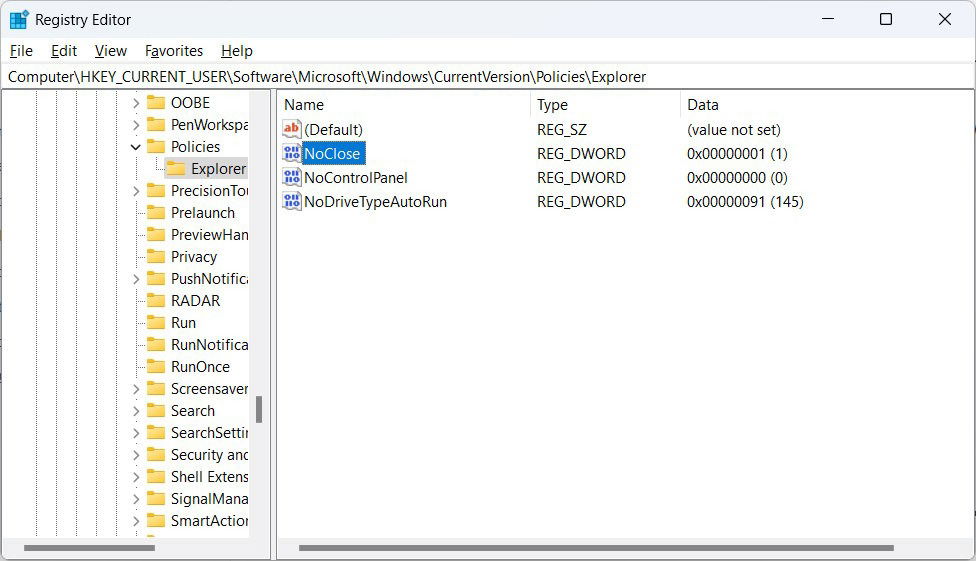The image size is (976, 561).
Task: Click the key tree horizontal scrollbar
Action: [x=89, y=548]
